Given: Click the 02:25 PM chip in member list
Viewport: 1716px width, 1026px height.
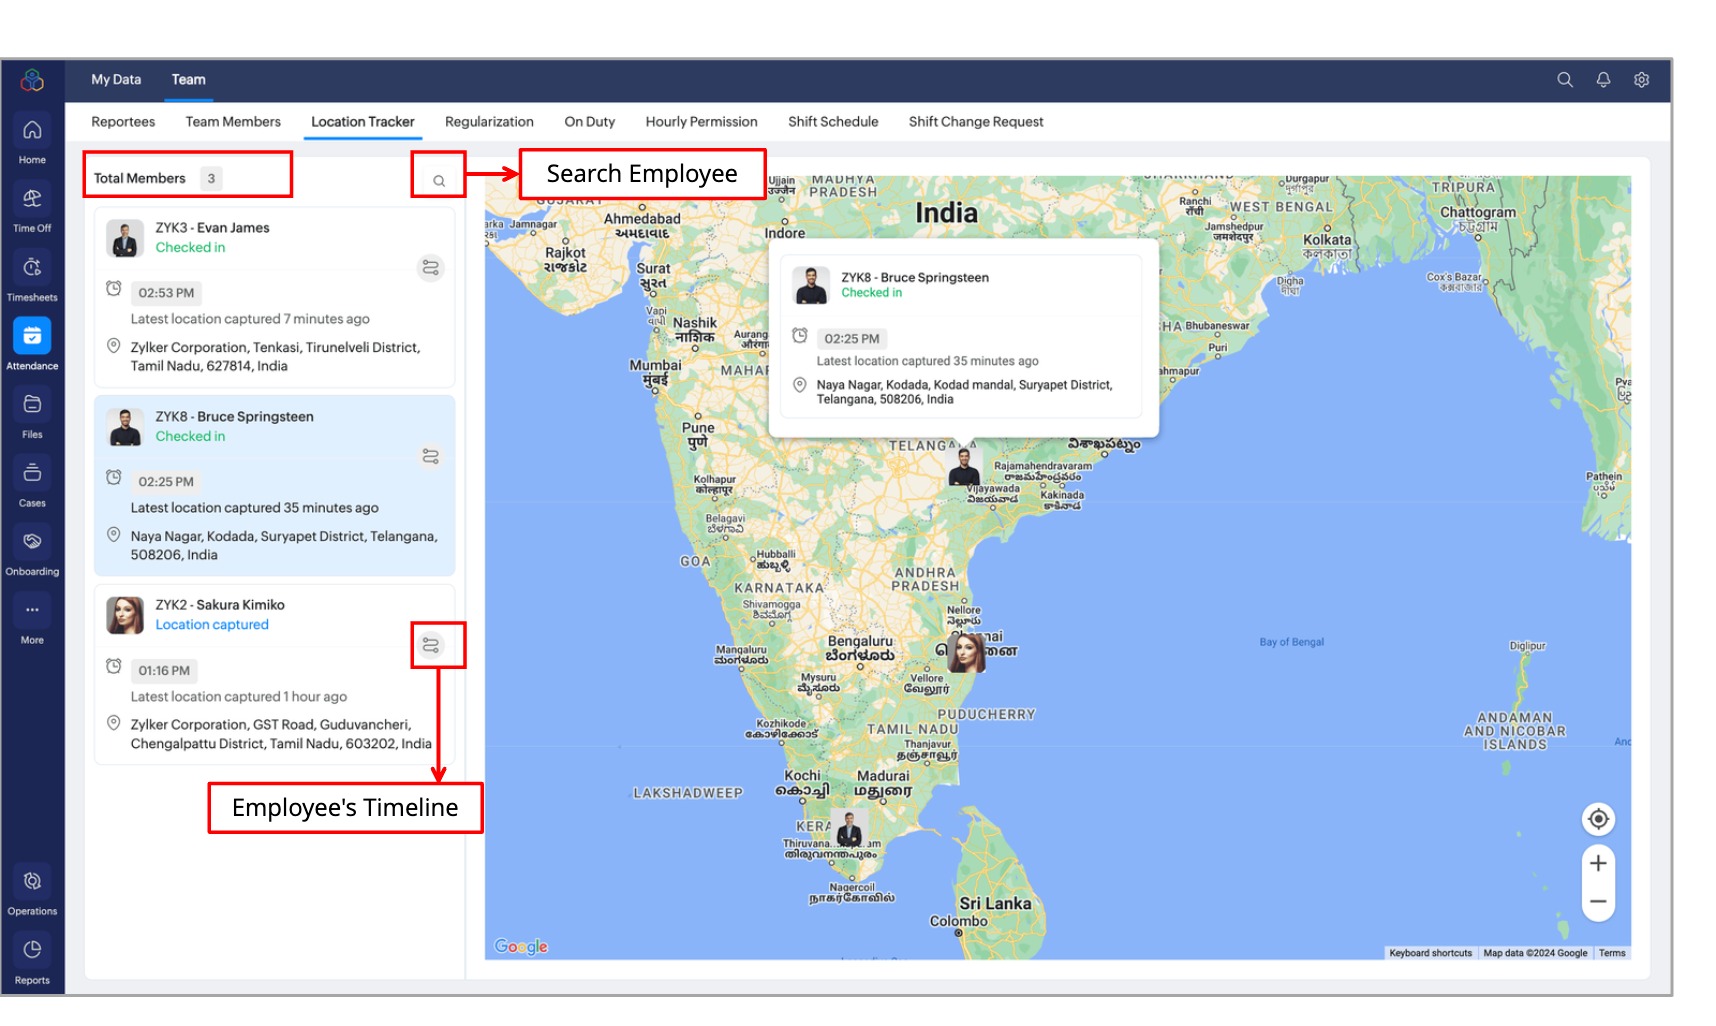Looking at the screenshot, I should tap(166, 482).
